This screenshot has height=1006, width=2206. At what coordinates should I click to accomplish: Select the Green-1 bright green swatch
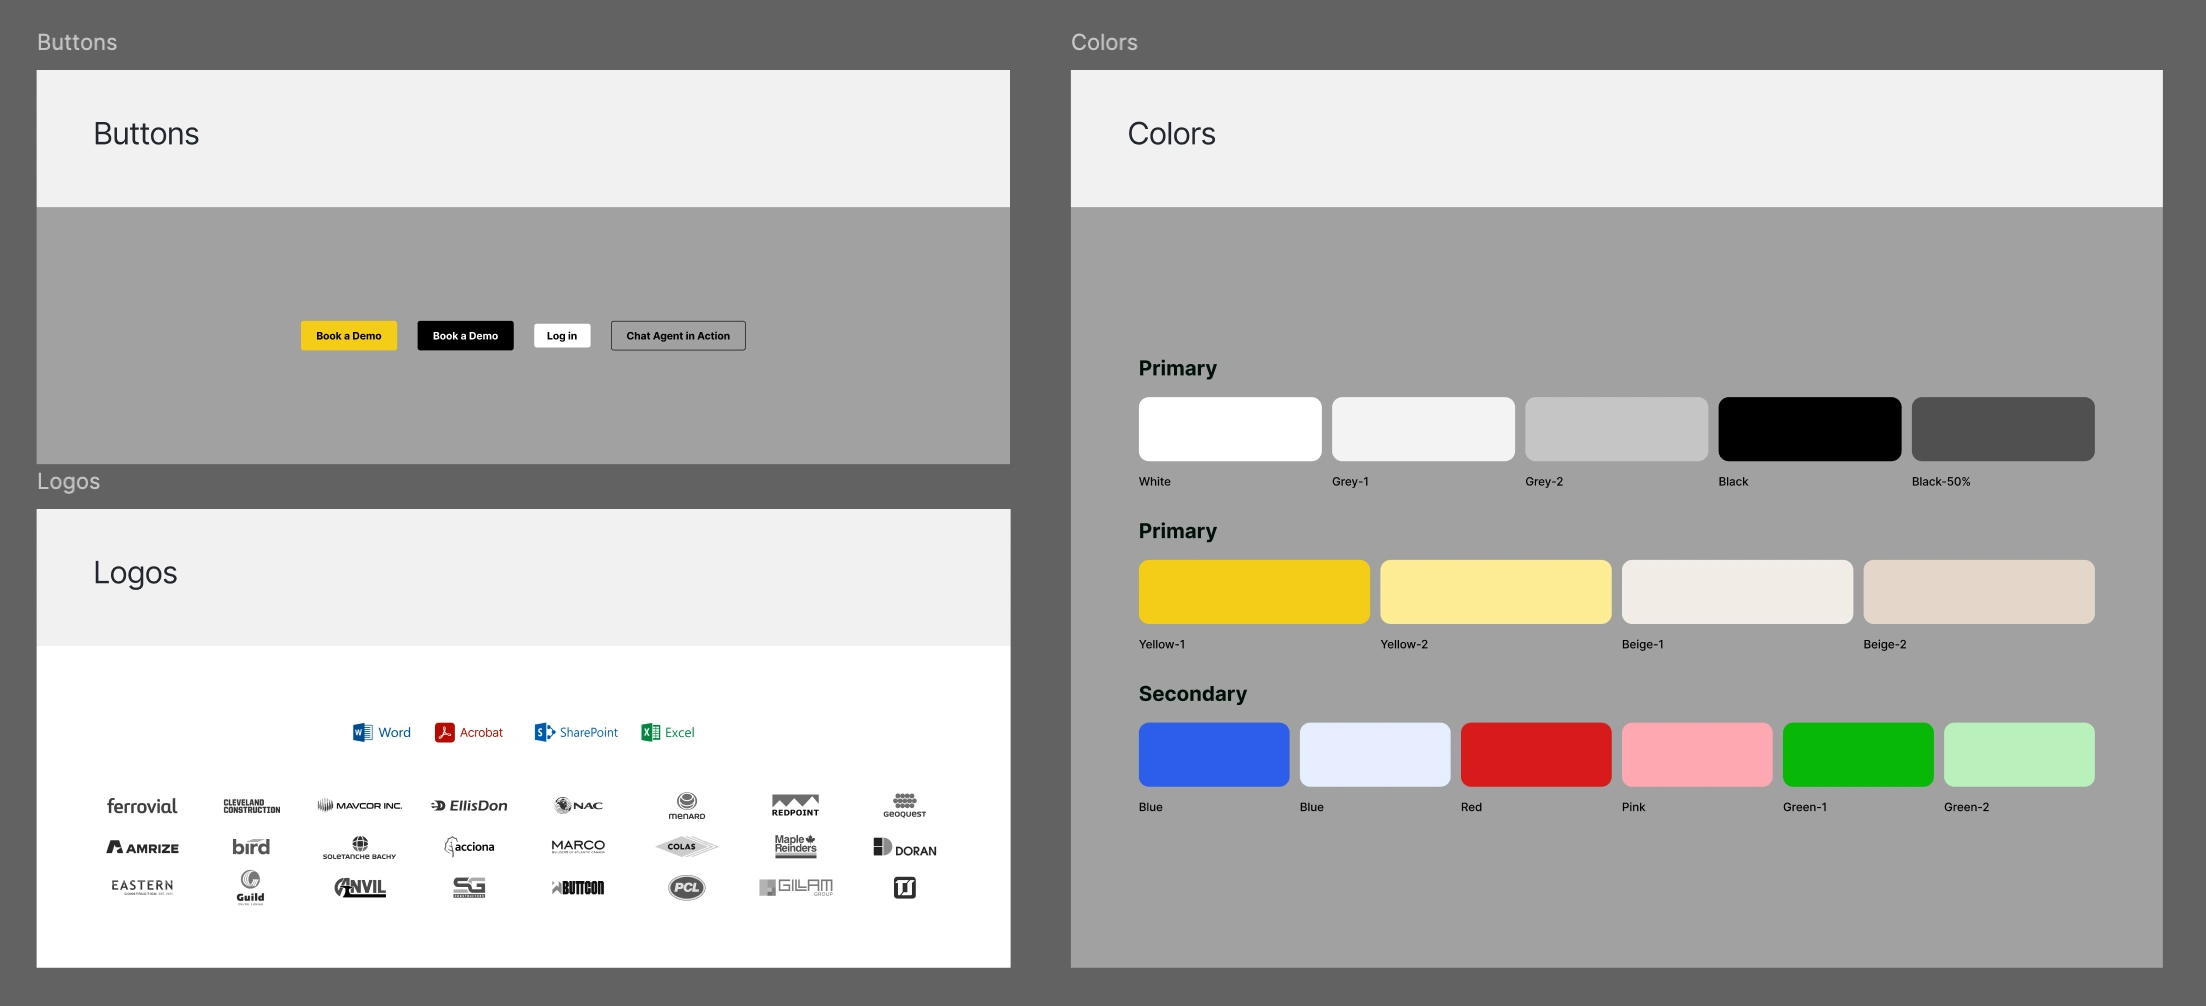click(x=1858, y=755)
